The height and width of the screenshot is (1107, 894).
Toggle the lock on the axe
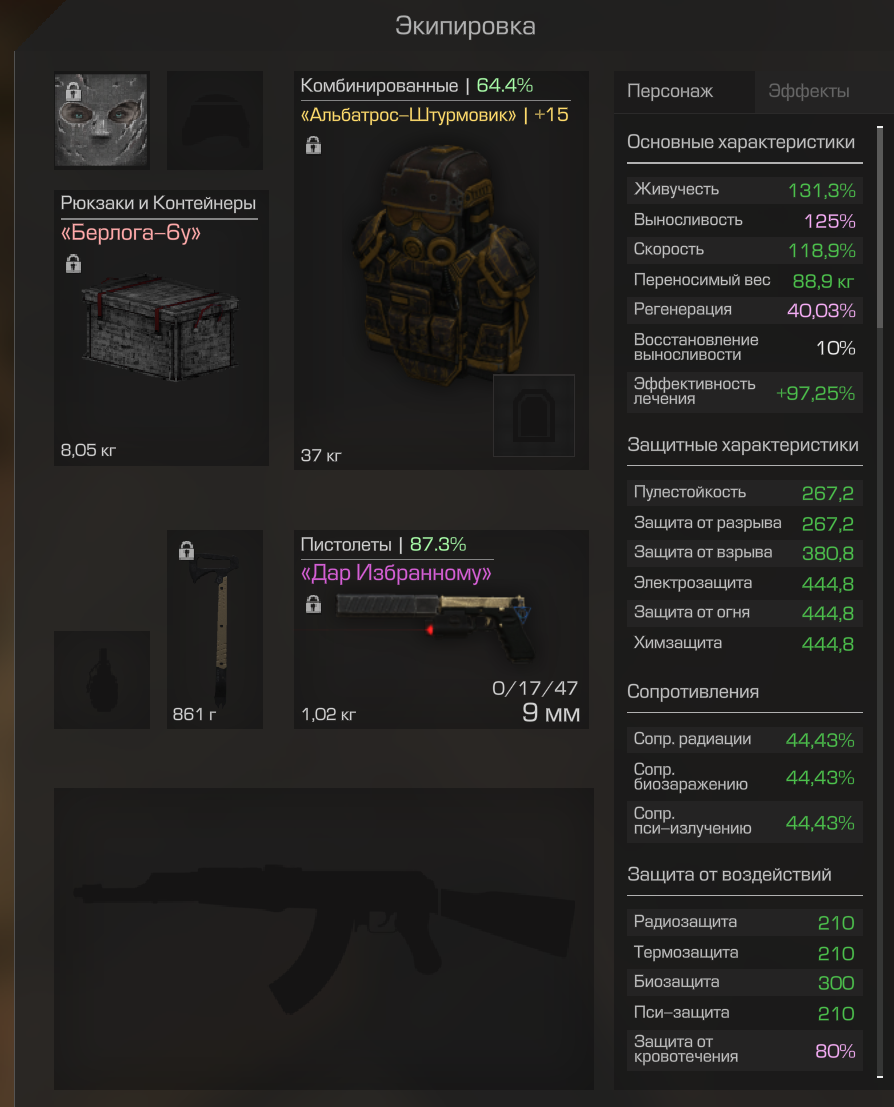(186, 551)
